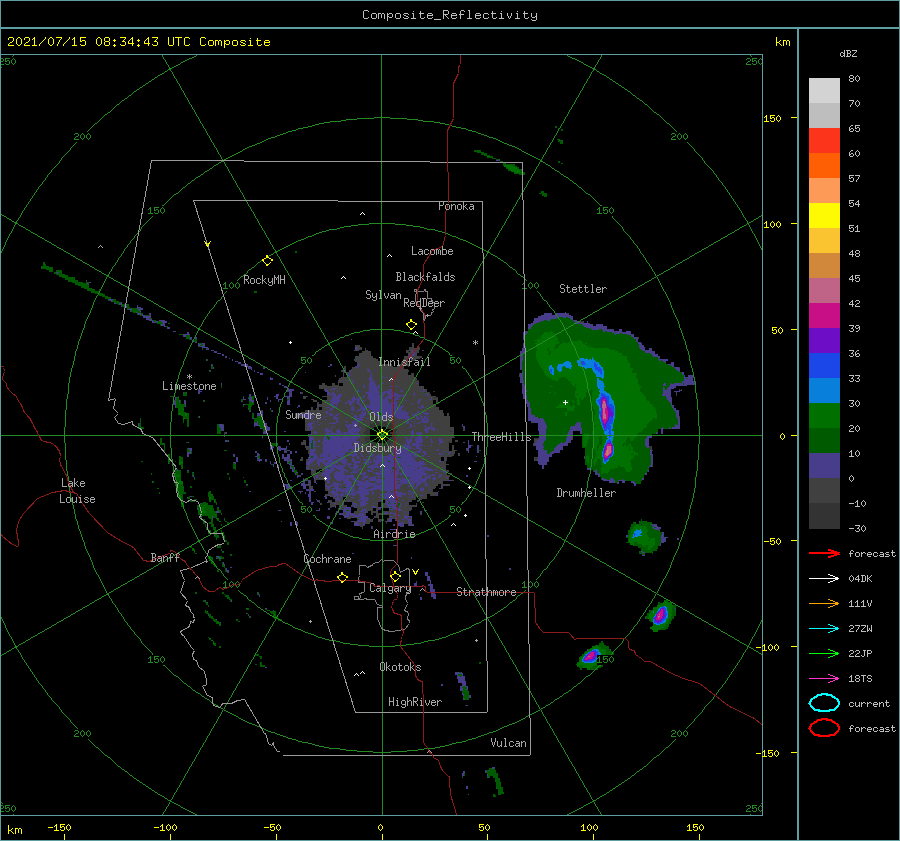Screen dimensions: 900x841
Task: Click the Banff town label
Action: coord(165,557)
